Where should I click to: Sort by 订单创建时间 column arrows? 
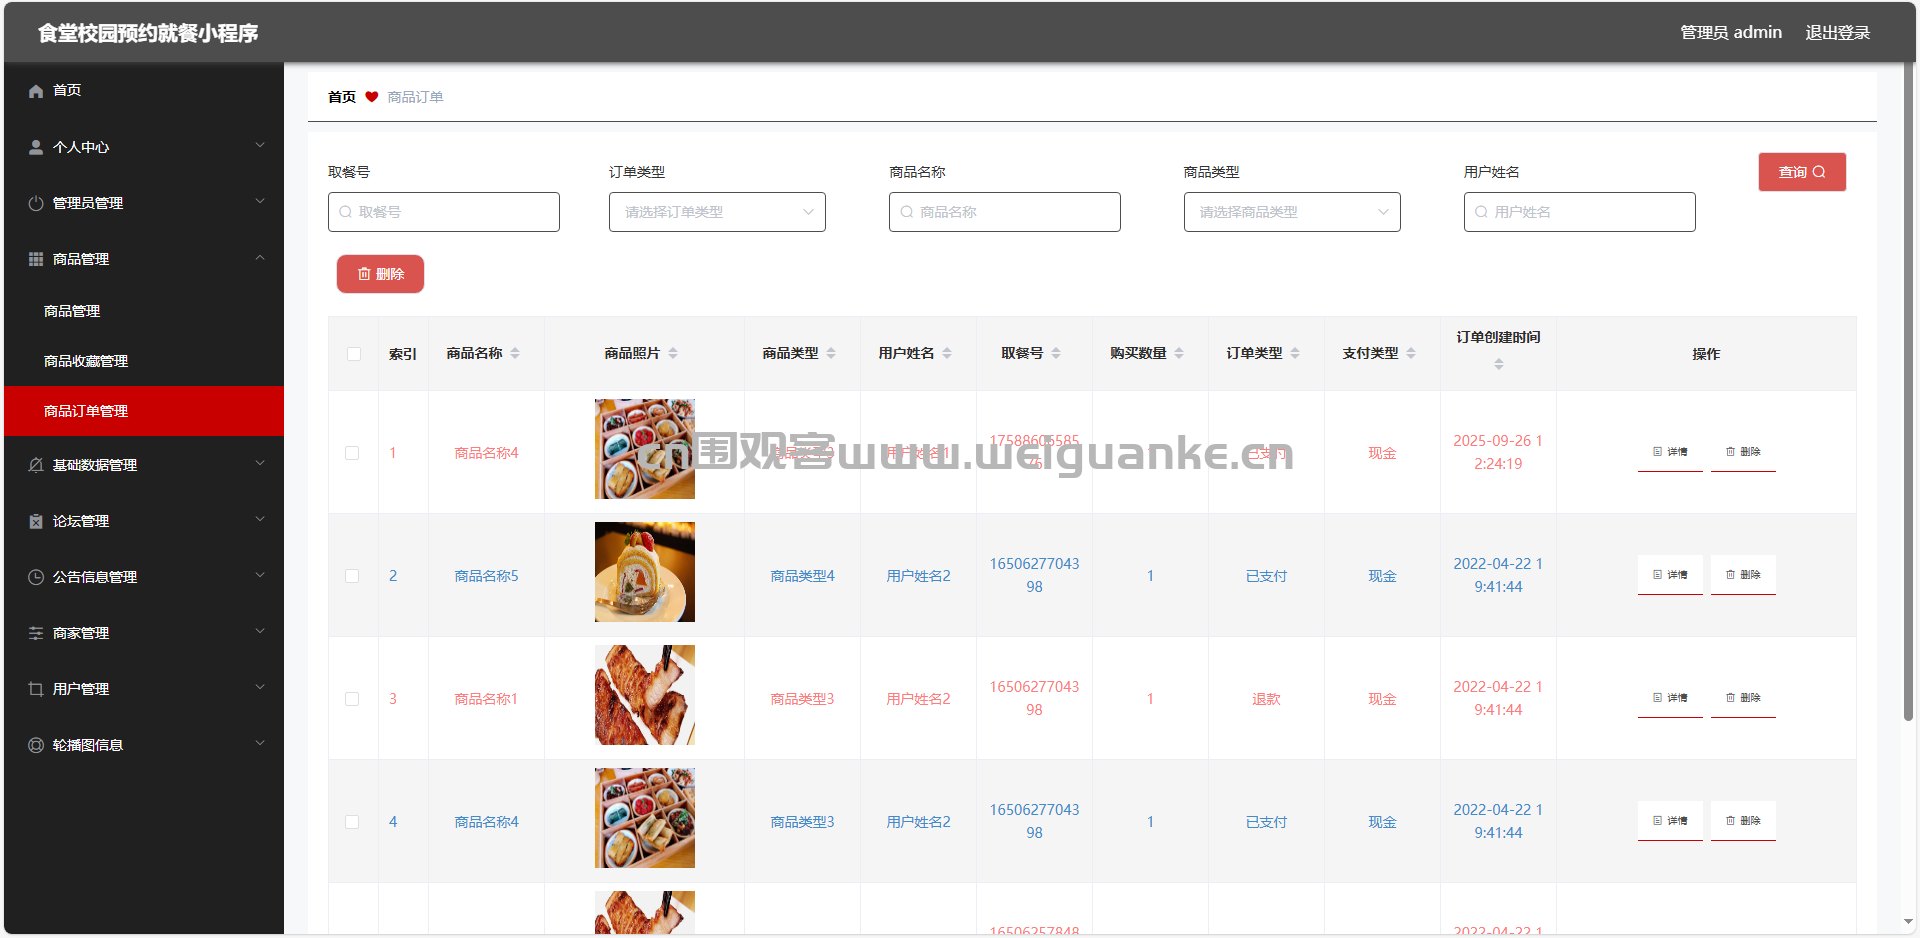pyautogui.click(x=1499, y=364)
